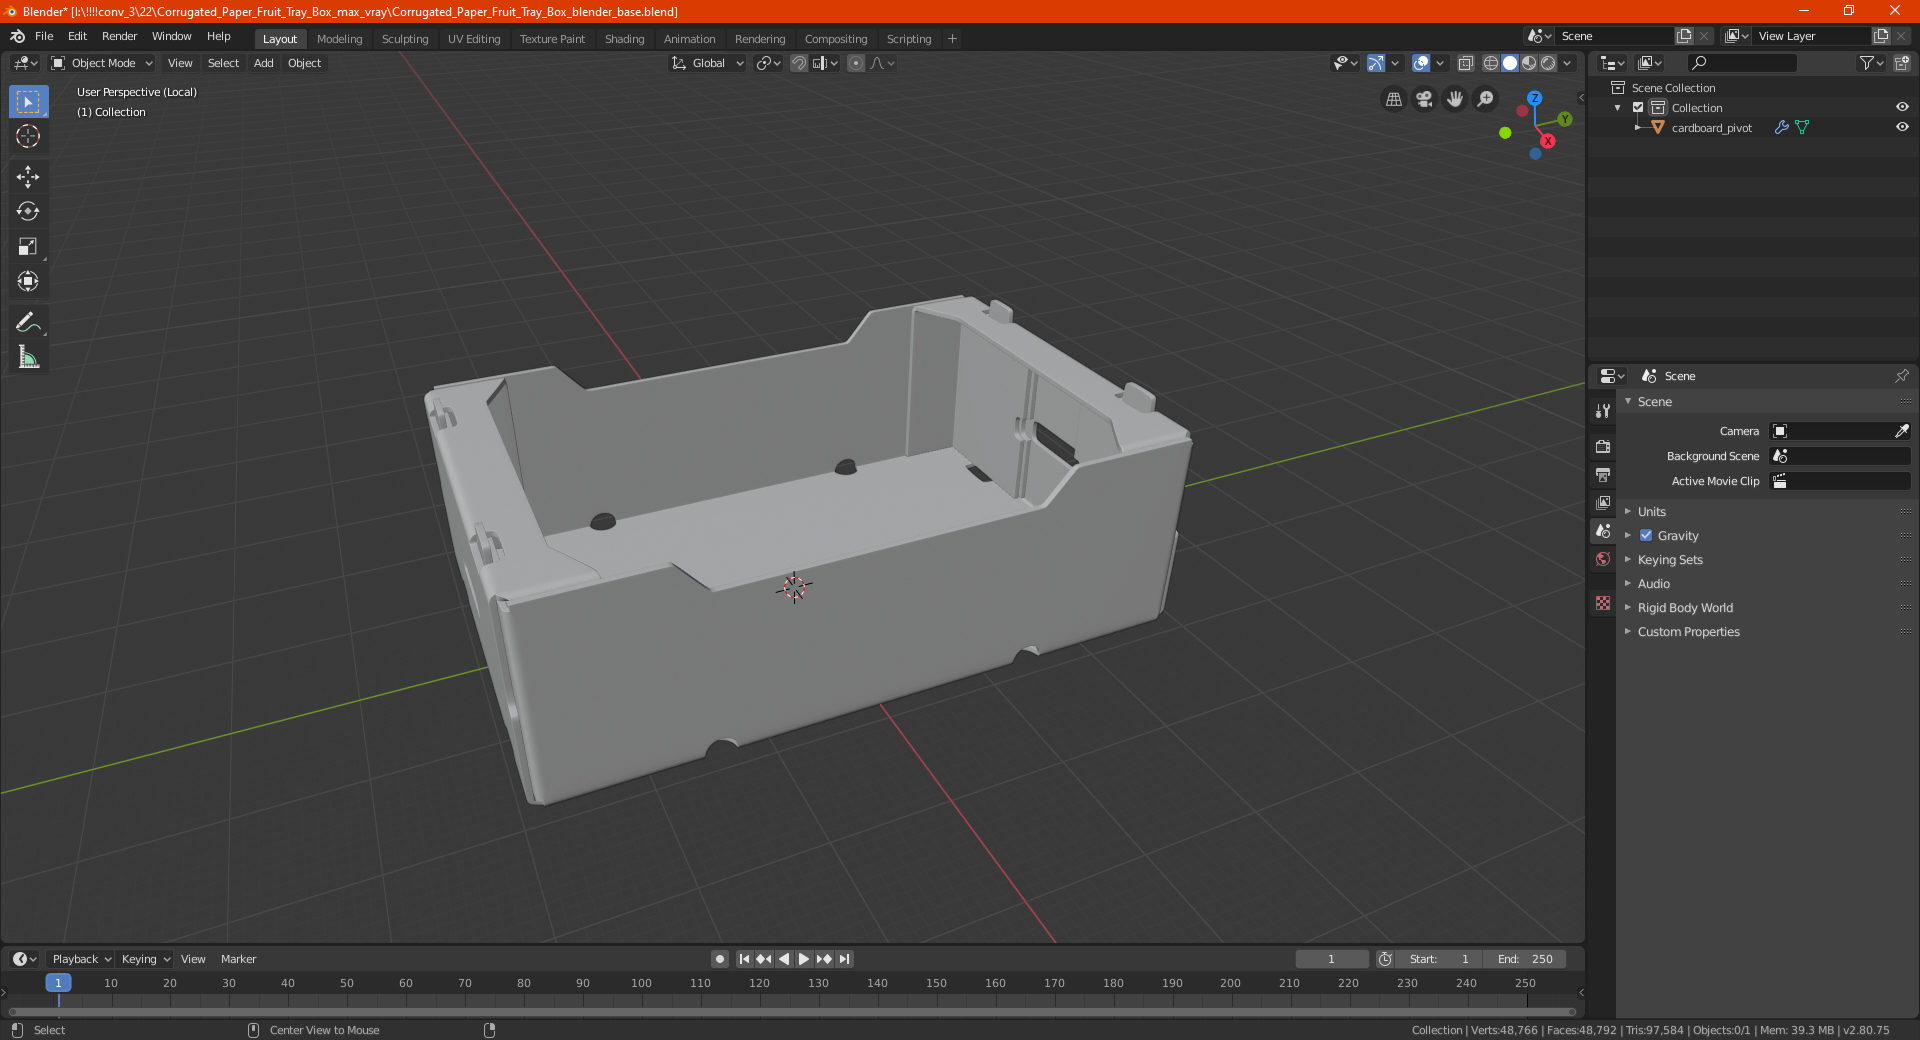Switch to the Modeling workspace tab

tap(339, 39)
